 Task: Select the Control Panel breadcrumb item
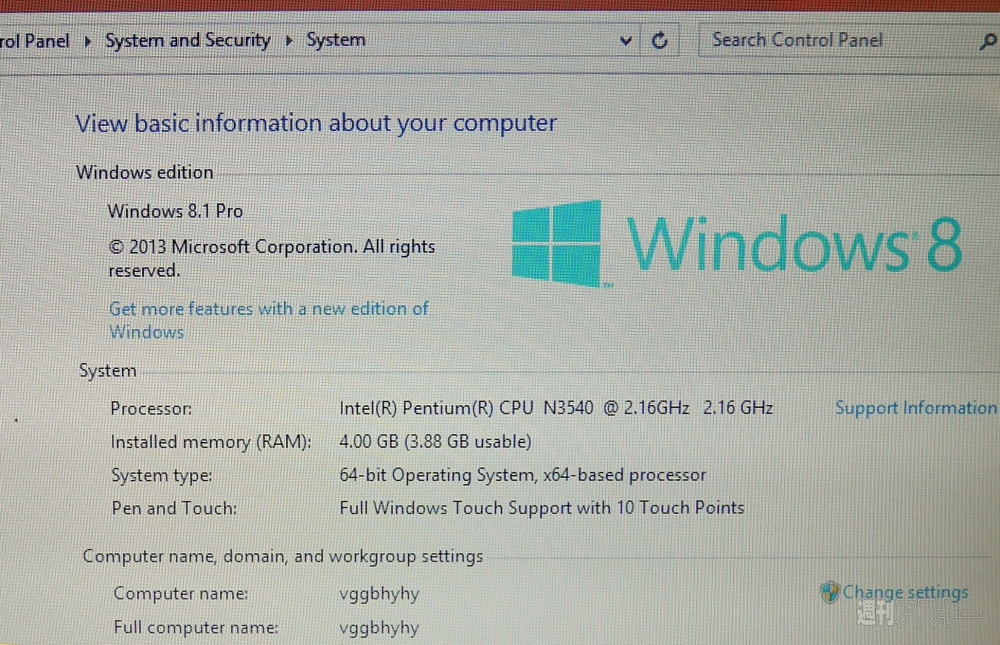(x=34, y=41)
